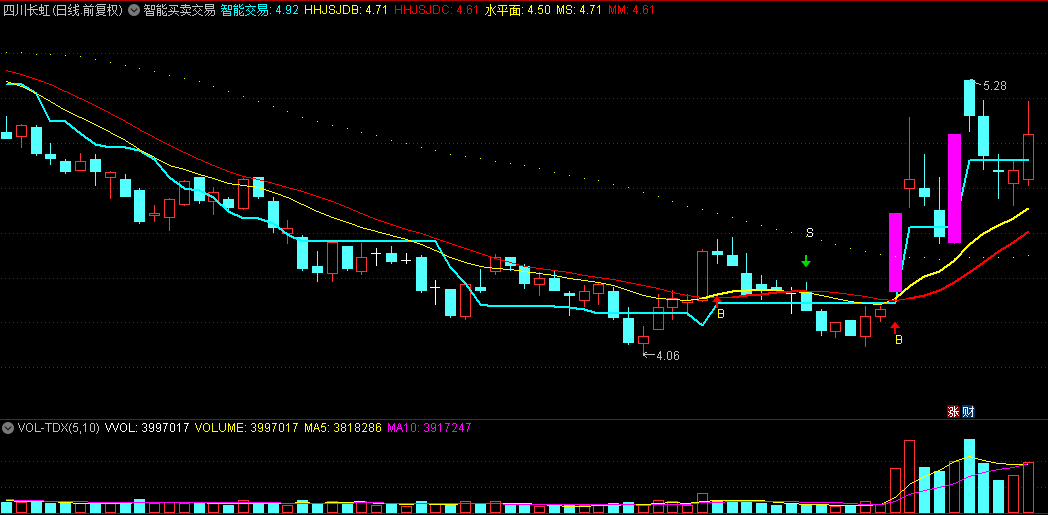Click the red buy arrow above the first B
The image size is (1048, 515).
click(x=717, y=301)
